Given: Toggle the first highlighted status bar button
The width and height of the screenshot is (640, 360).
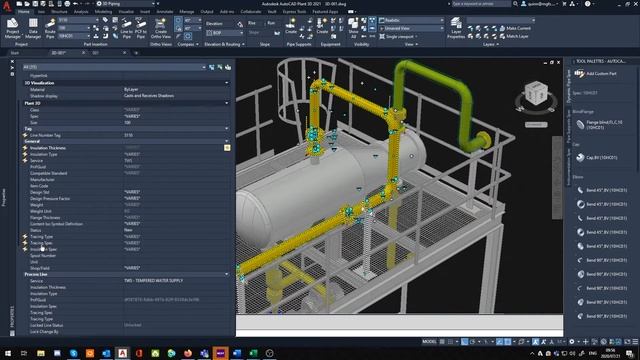Looking at the screenshot, I should [464, 342].
